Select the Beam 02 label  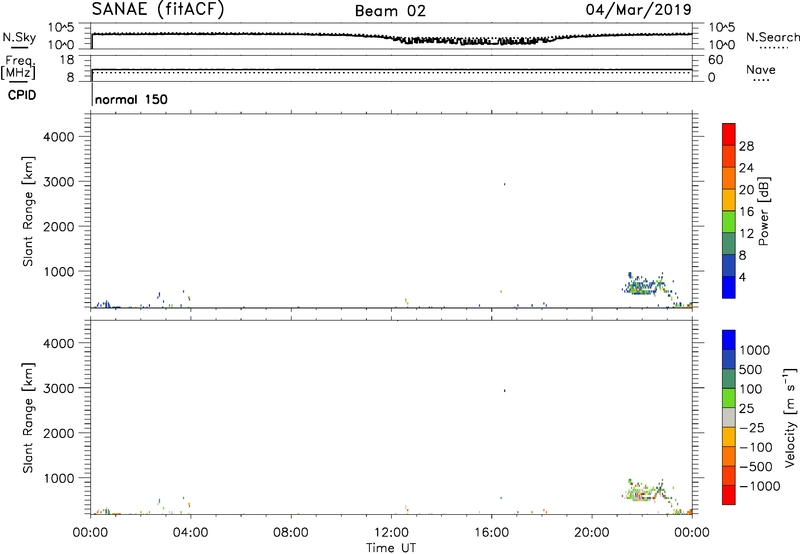390,11
